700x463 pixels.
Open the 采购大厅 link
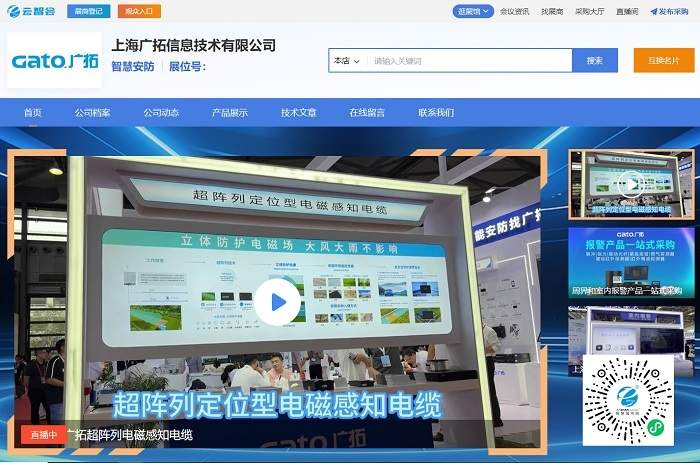coord(589,11)
